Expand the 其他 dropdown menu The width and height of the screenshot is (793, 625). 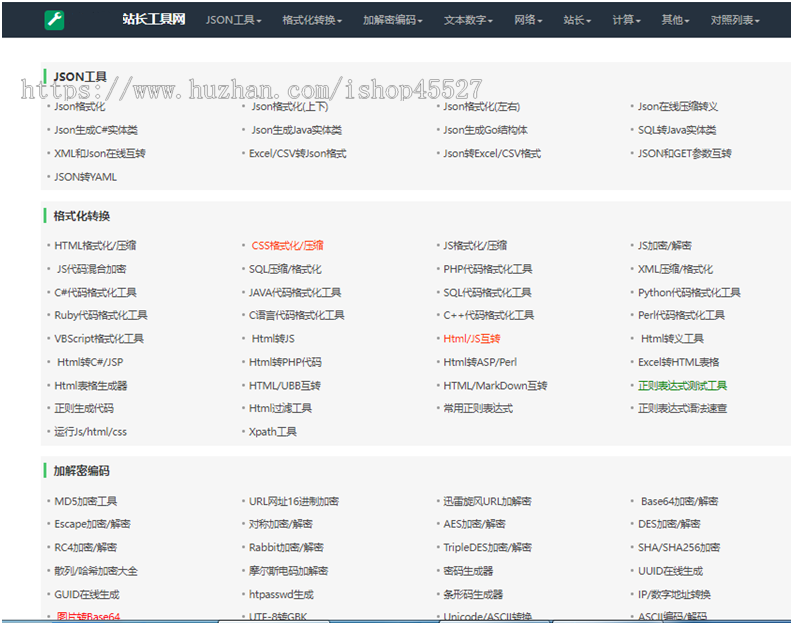coord(675,20)
